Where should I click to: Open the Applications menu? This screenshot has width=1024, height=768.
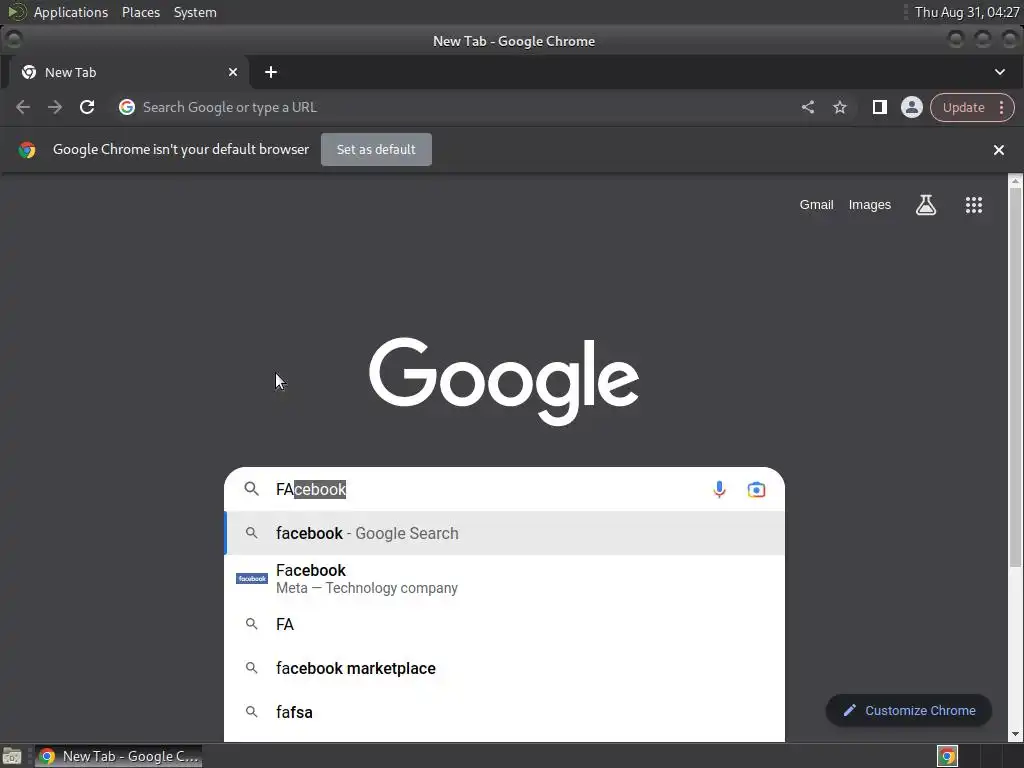point(71,12)
